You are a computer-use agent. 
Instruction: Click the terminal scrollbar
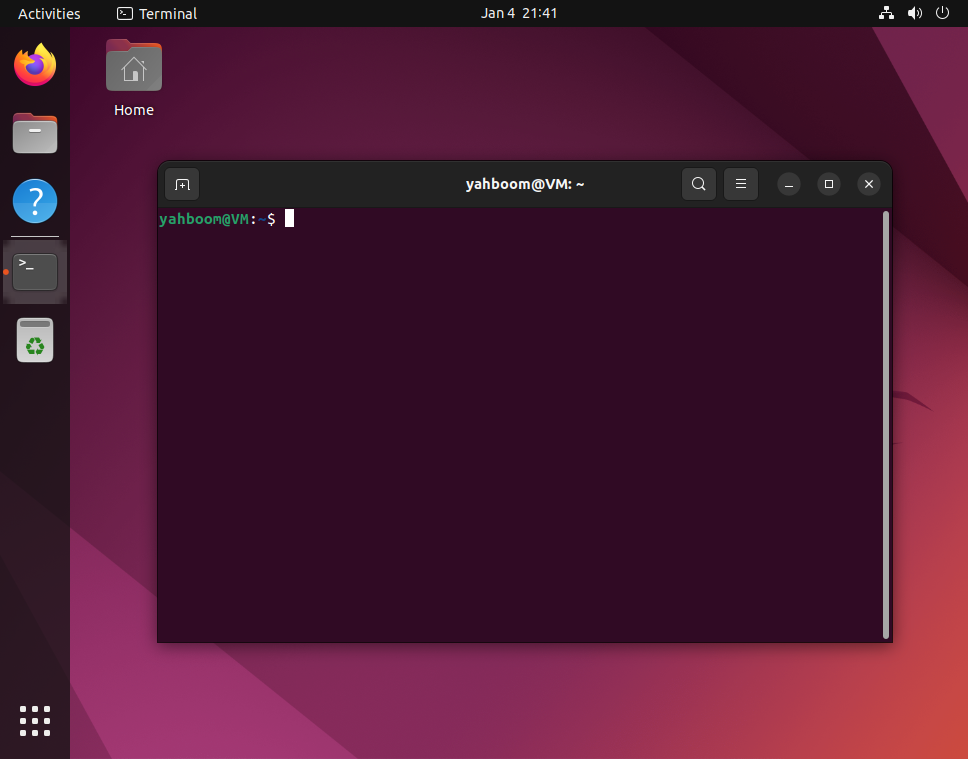886,420
